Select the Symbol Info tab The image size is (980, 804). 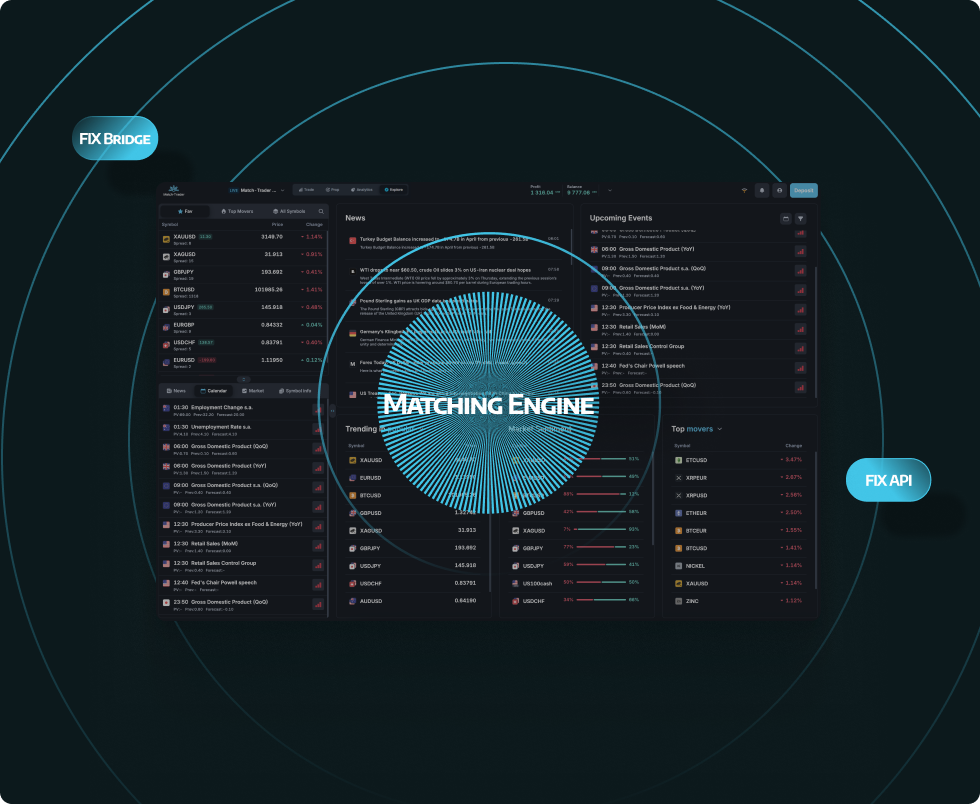(x=296, y=391)
